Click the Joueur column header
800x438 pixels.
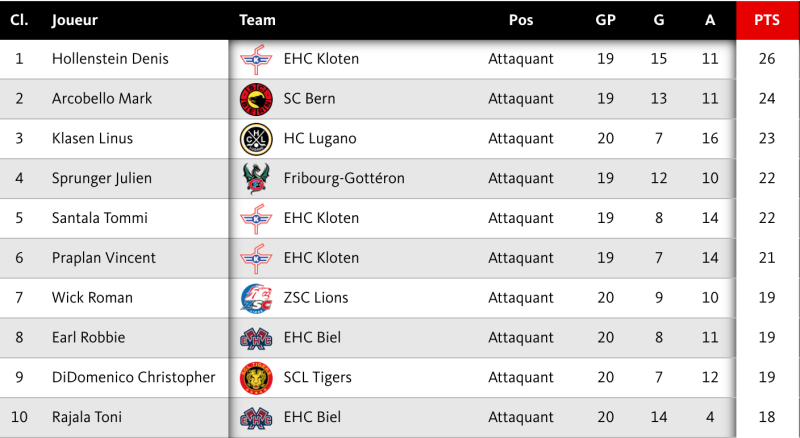point(74,20)
